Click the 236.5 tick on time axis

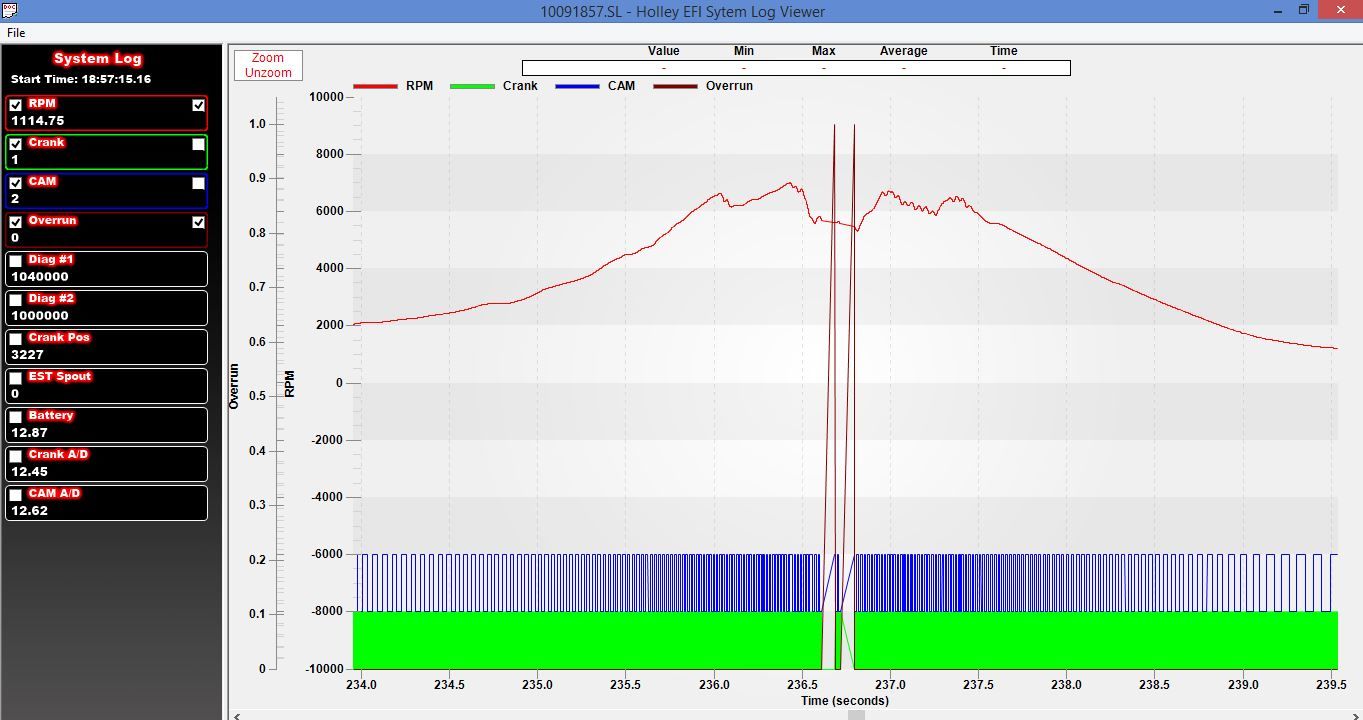(802, 685)
